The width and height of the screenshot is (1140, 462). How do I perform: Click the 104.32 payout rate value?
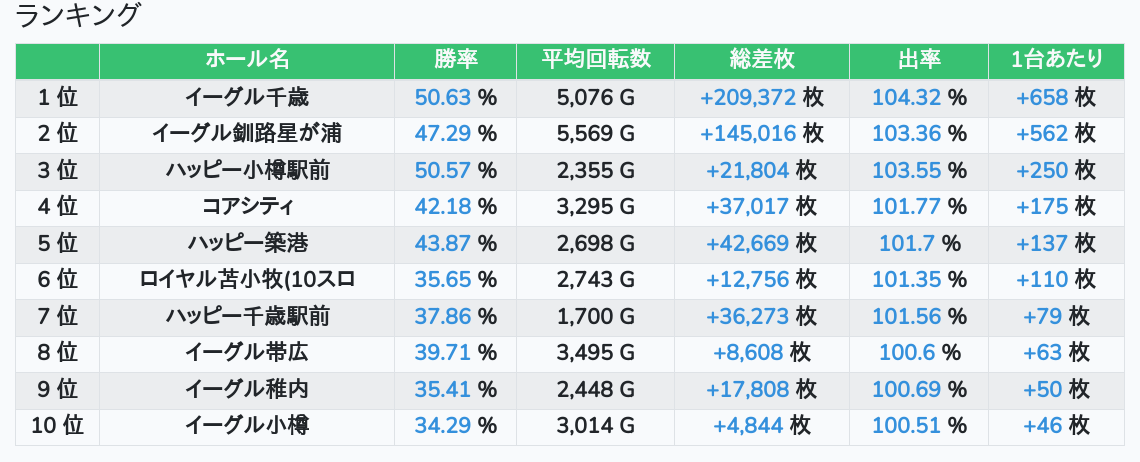(906, 97)
